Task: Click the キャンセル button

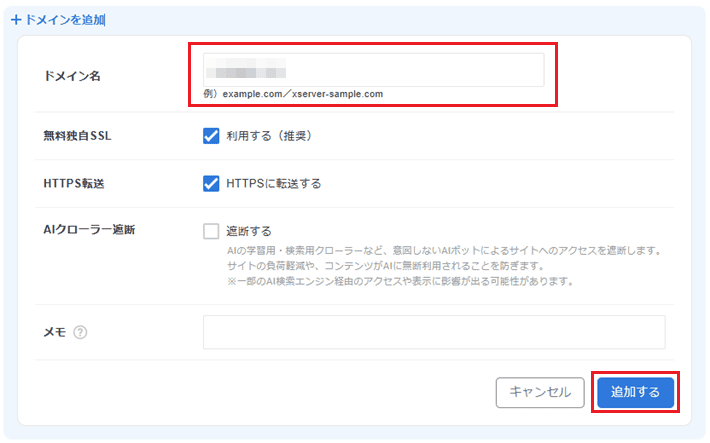Action: click(540, 392)
